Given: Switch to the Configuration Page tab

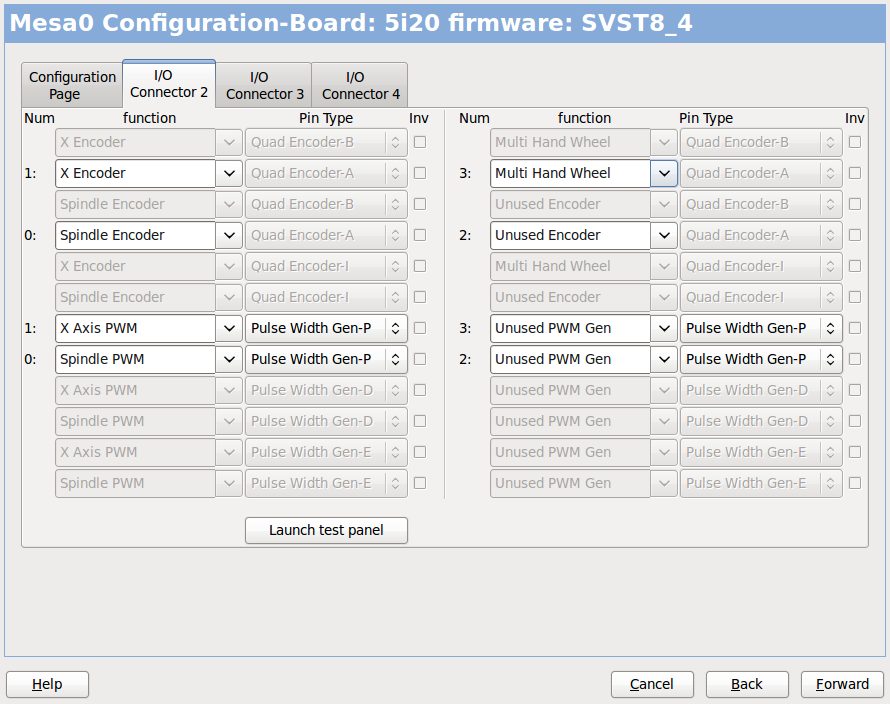Looking at the screenshot, I should pyautogui.click(x=71, y=85).
